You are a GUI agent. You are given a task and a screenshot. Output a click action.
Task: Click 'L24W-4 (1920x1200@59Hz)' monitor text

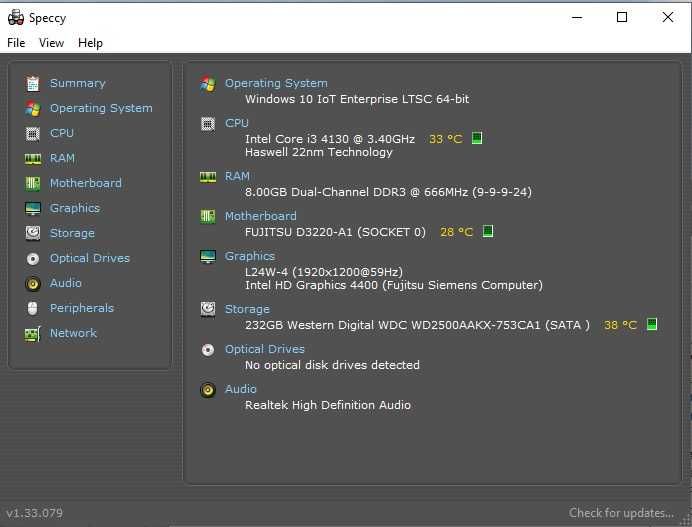coord(324,272)
